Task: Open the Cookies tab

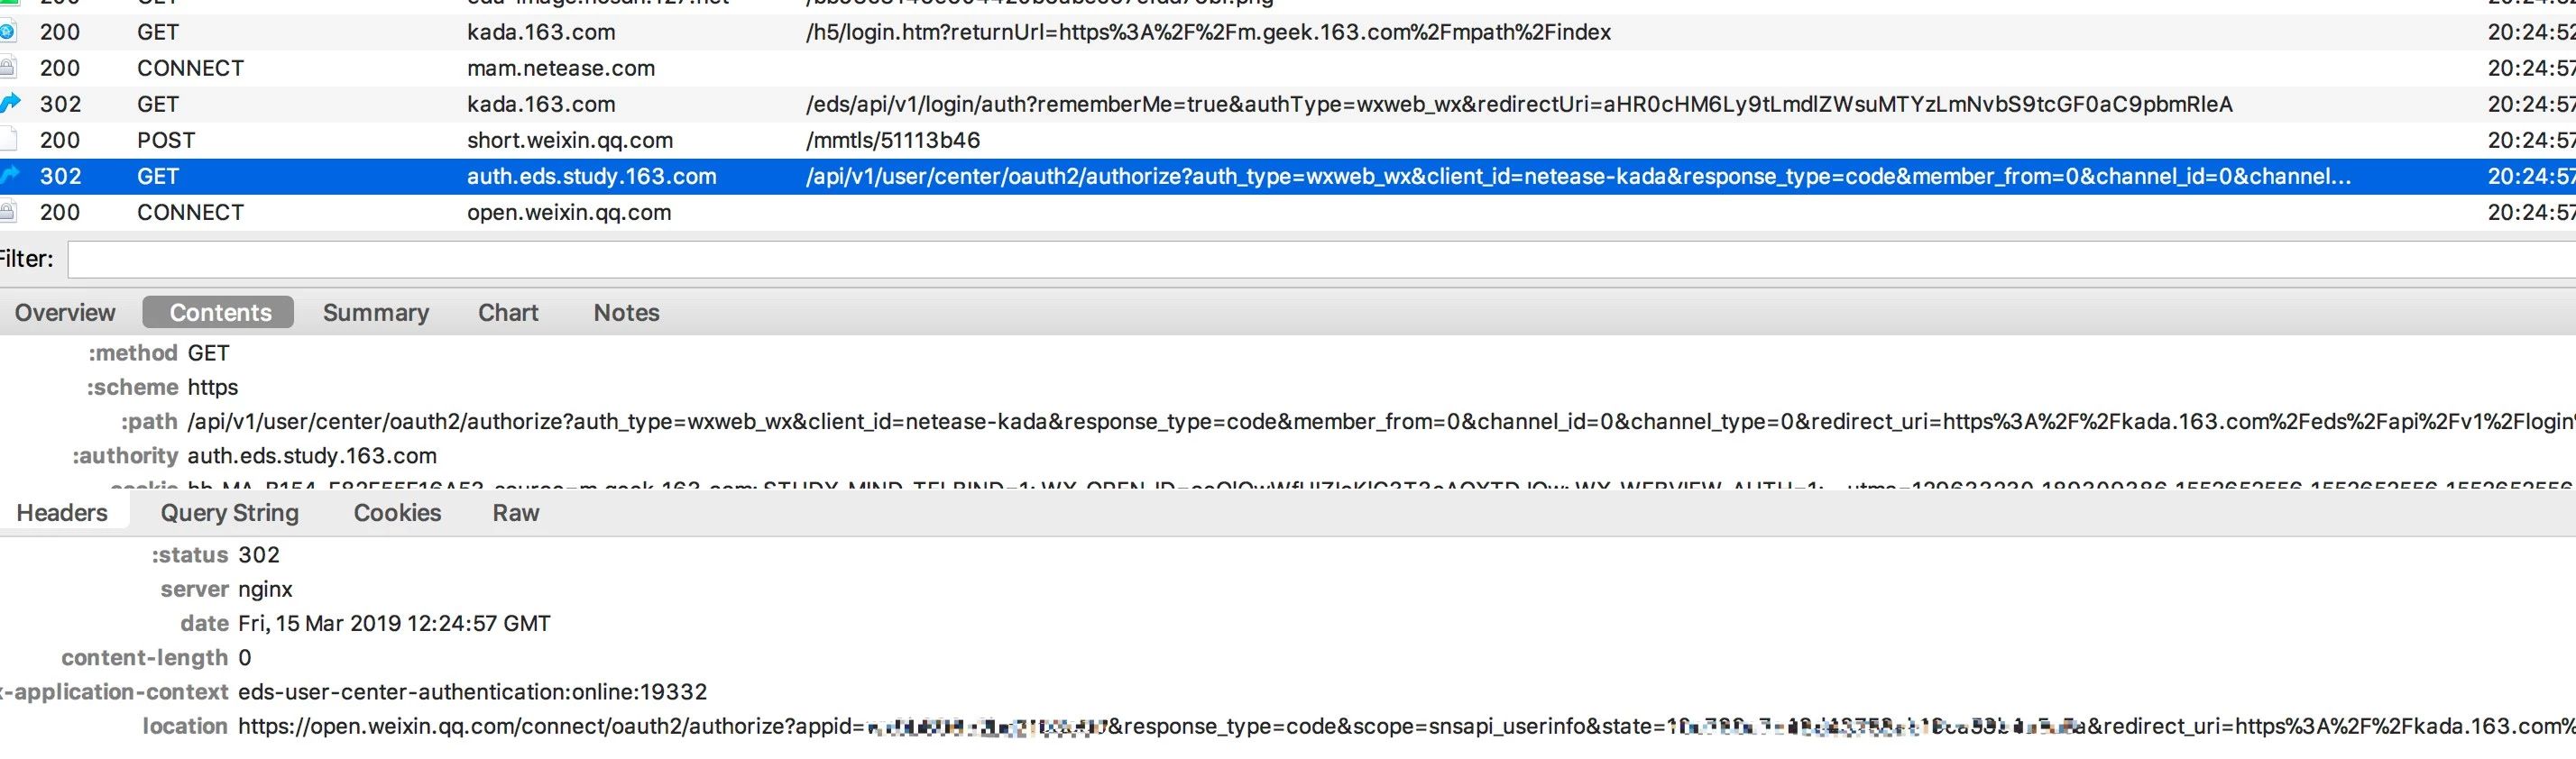Action: pyautogui.click(x=397, y=512)
